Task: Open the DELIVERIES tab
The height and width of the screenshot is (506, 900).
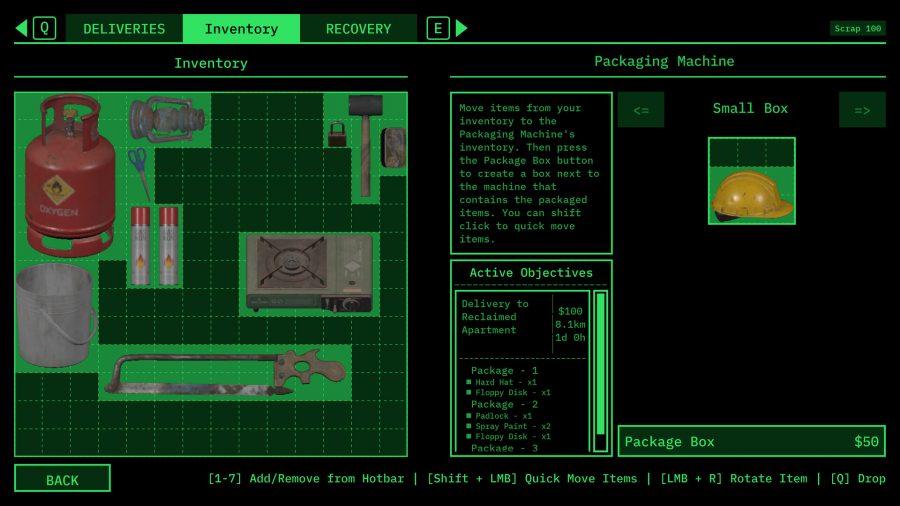Action: coord(124,29)
